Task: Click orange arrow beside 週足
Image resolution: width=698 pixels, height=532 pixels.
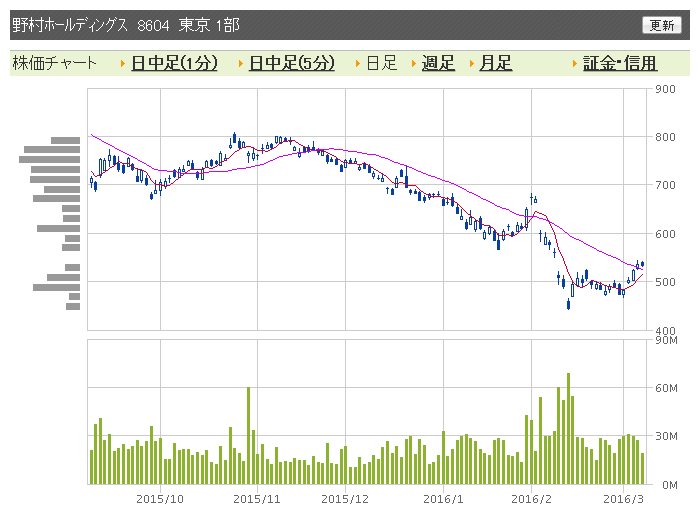Action: (414, 64)
